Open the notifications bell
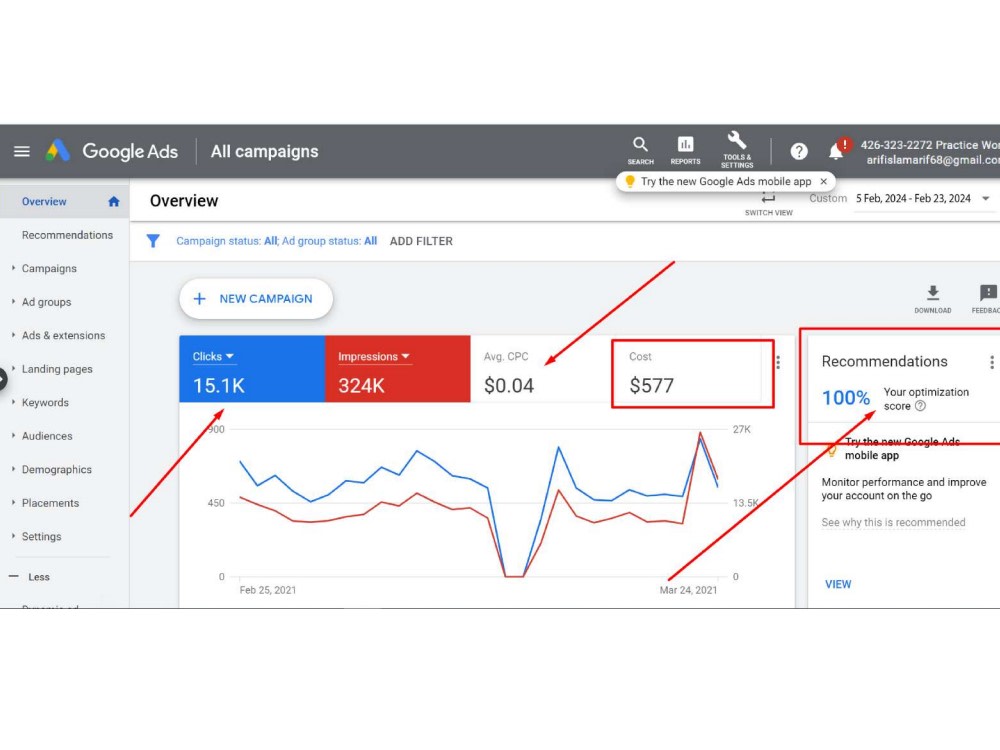 coord(835,151)
